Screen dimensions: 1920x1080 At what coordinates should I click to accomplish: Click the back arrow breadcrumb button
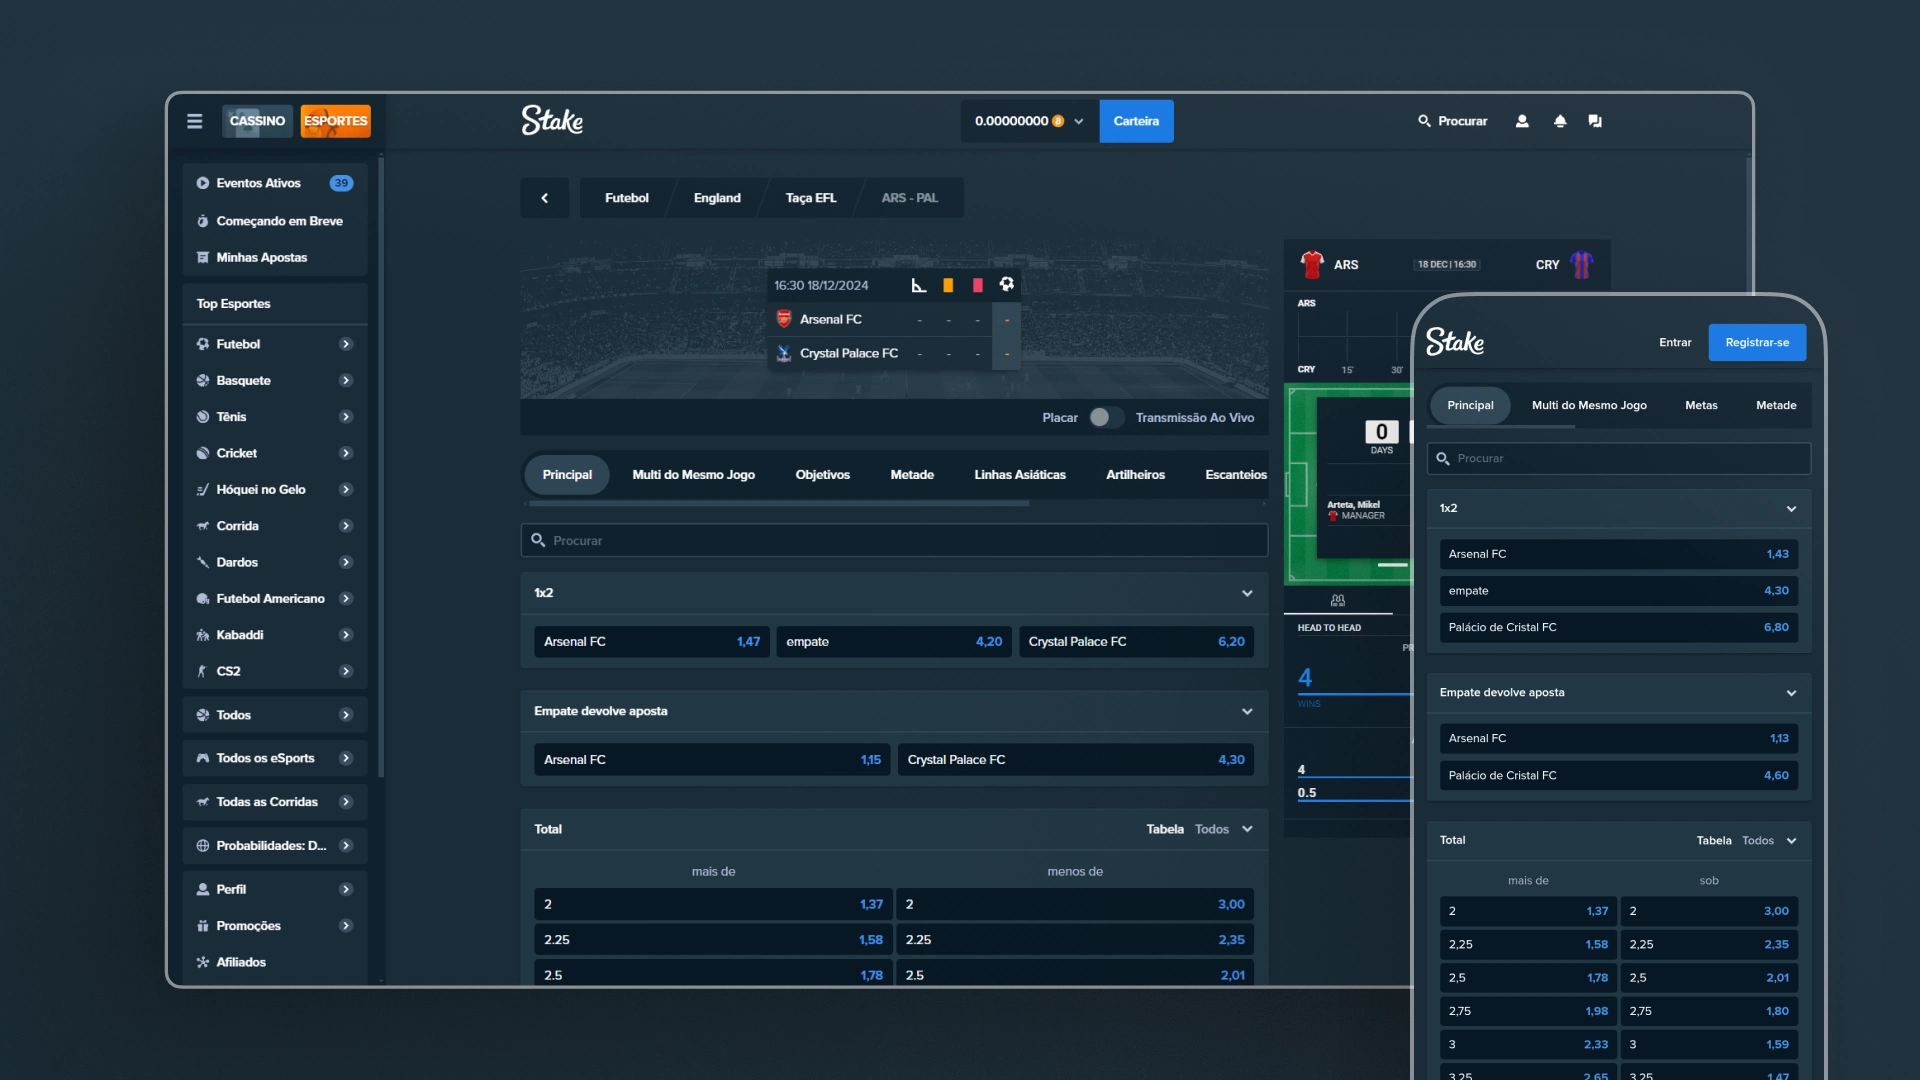tap(545, 198)
